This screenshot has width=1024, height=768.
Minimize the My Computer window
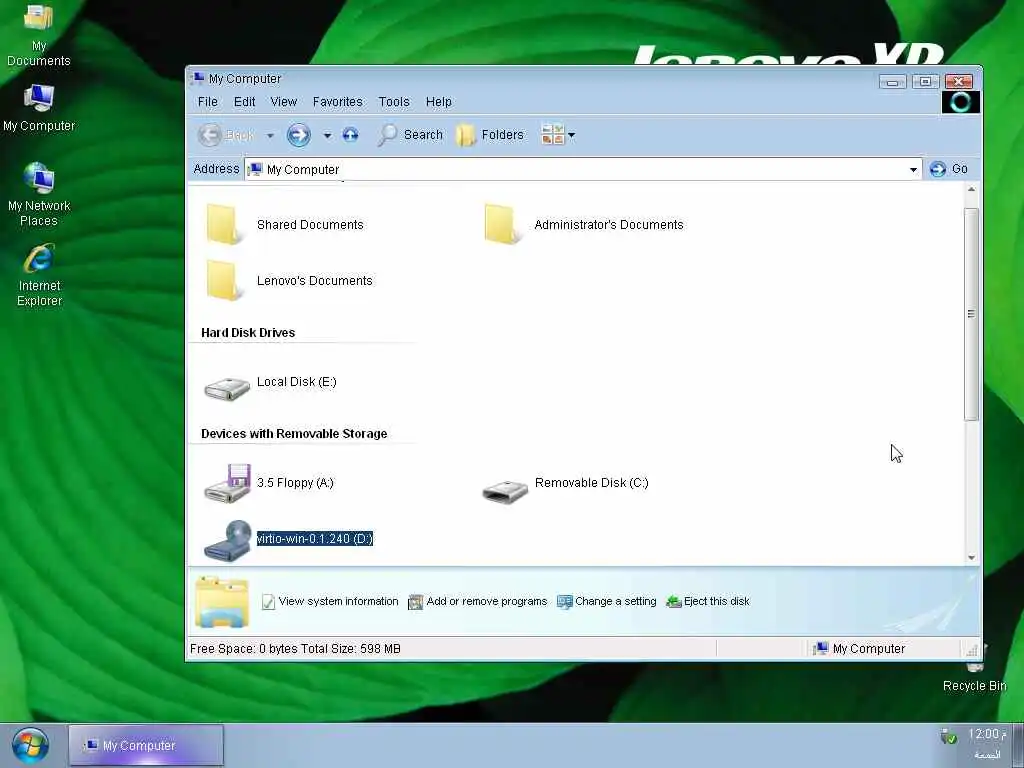(892, 82)
